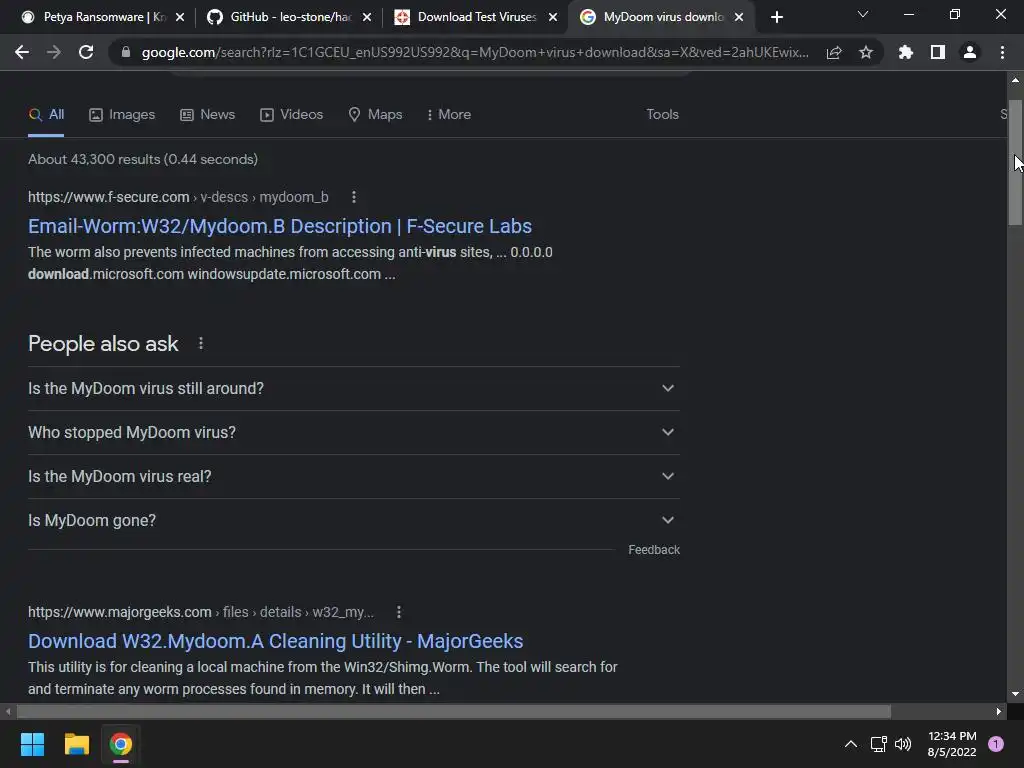Screen dimensions: 1024x768
Task: Click the scroll up arrow of the vertical scrollbar
Action: (1015, 80)
